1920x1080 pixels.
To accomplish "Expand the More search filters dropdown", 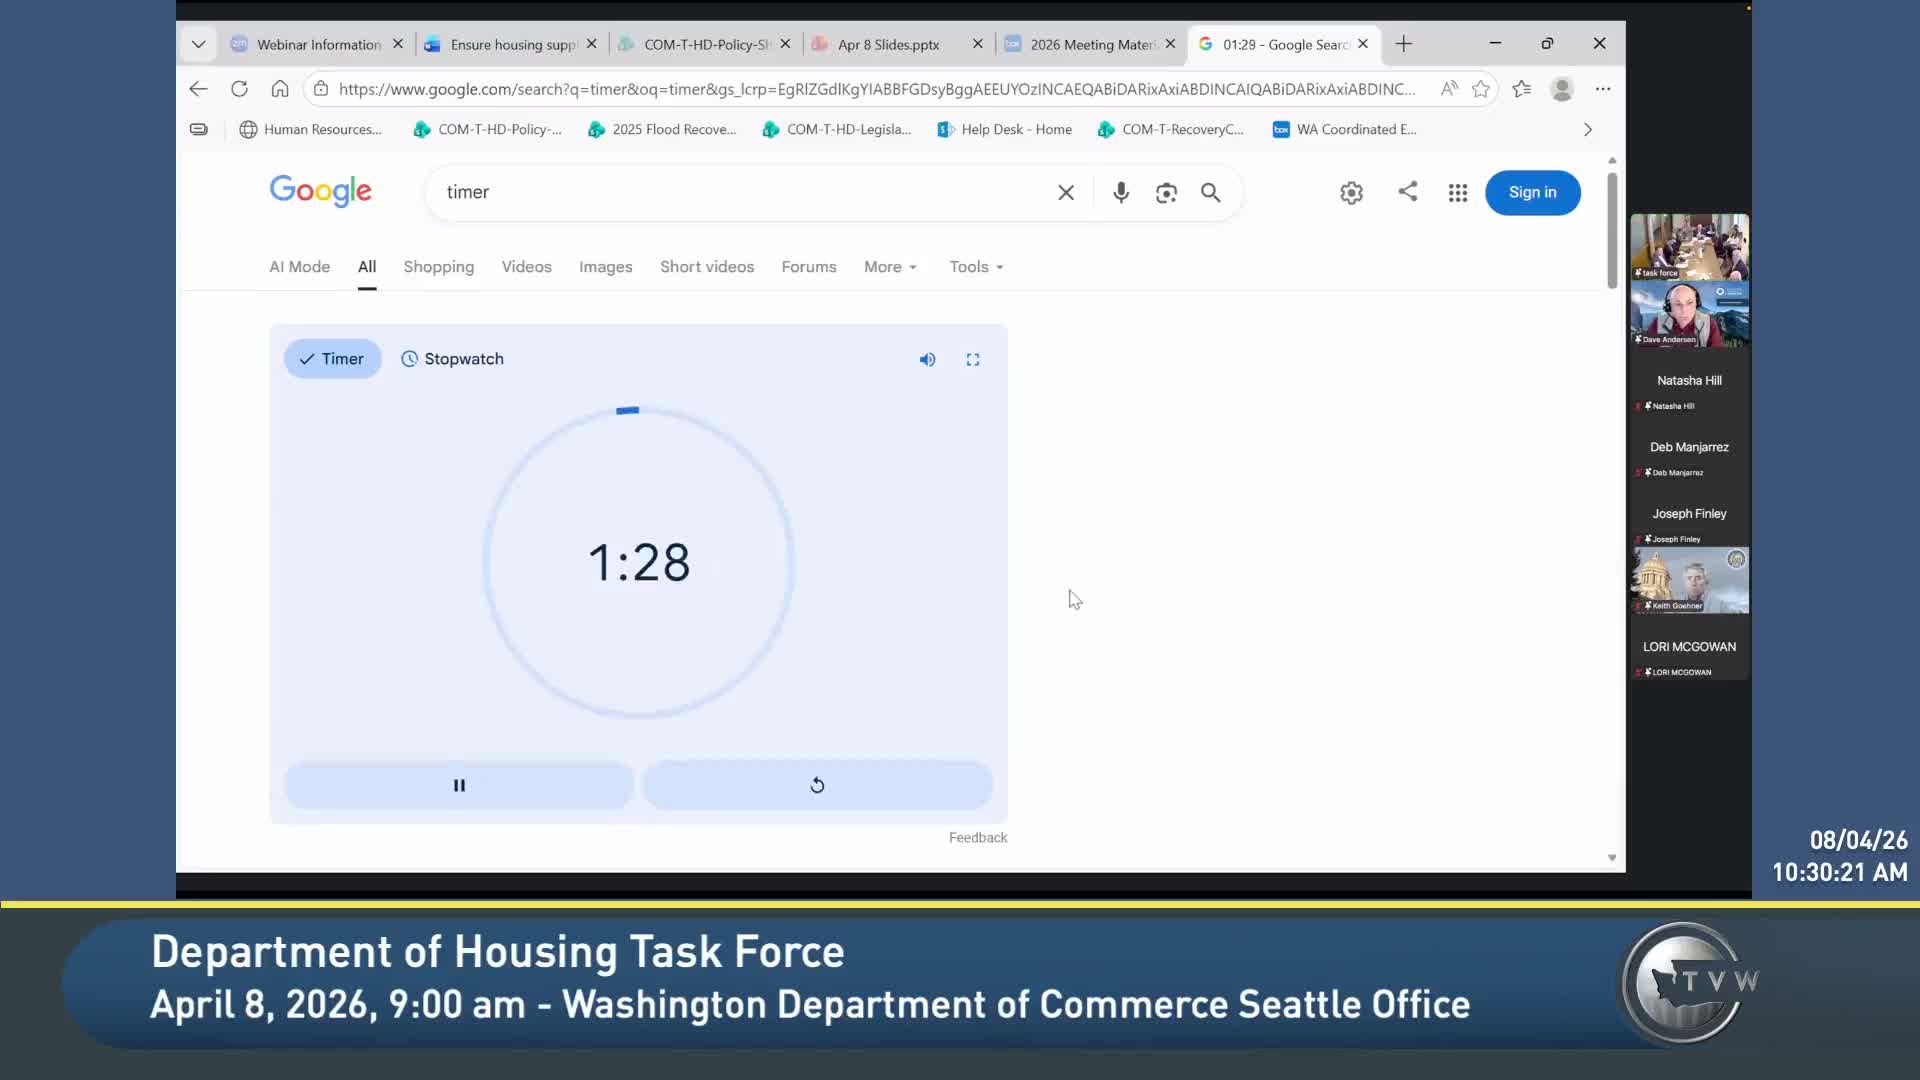I will [x=890, y=267].
